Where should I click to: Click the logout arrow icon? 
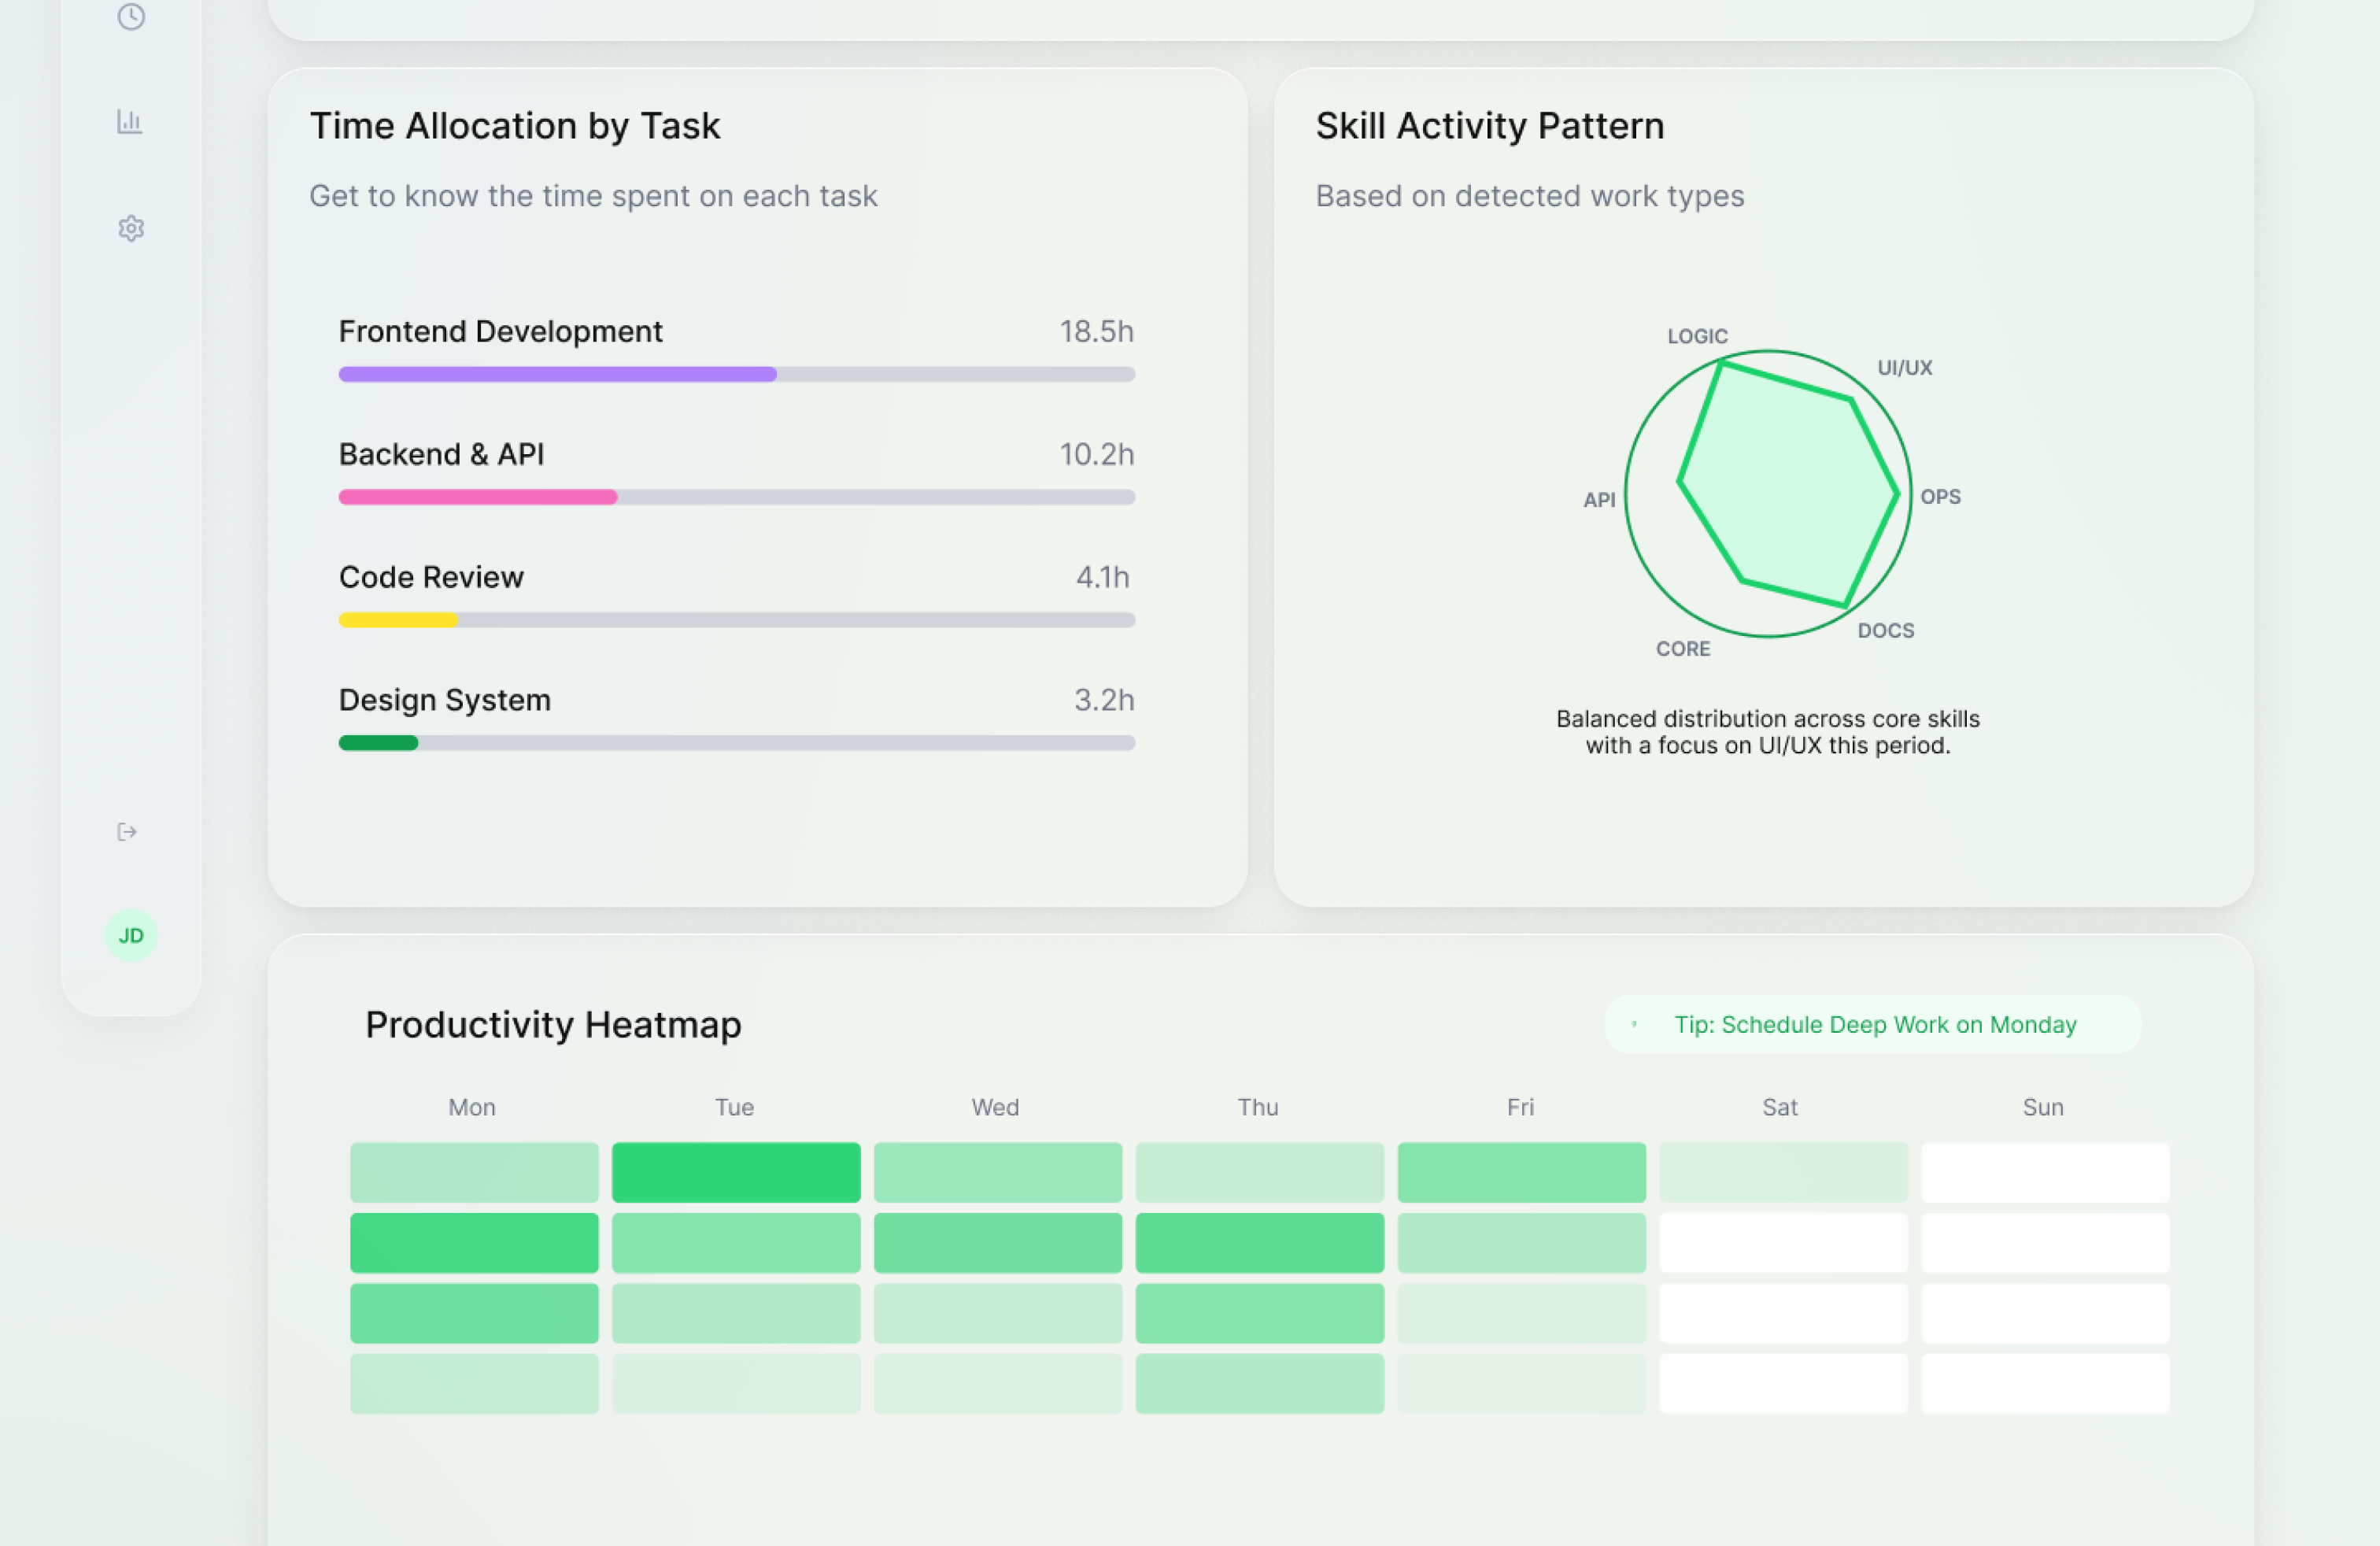click(127, 832)
